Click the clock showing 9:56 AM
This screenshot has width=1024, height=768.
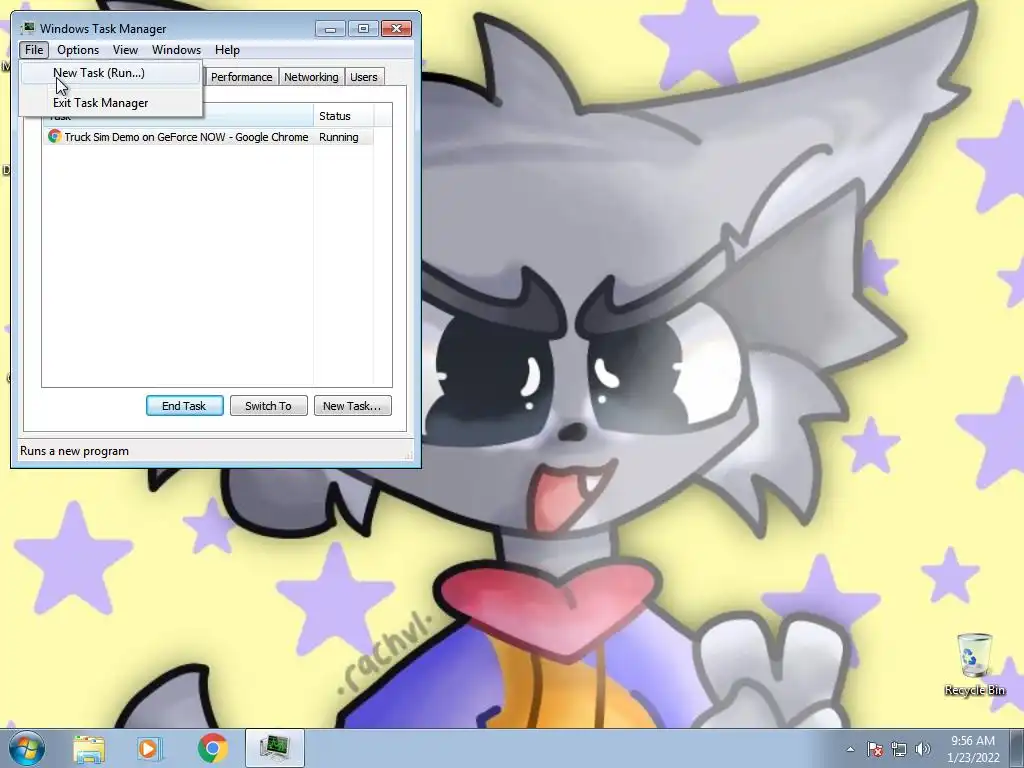click(973, 749)
